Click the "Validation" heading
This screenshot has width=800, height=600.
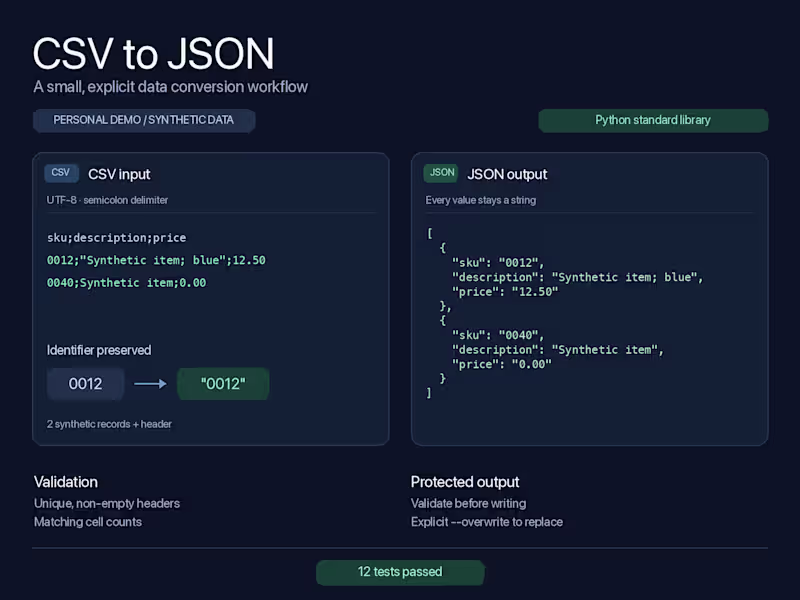coord(66,482)
